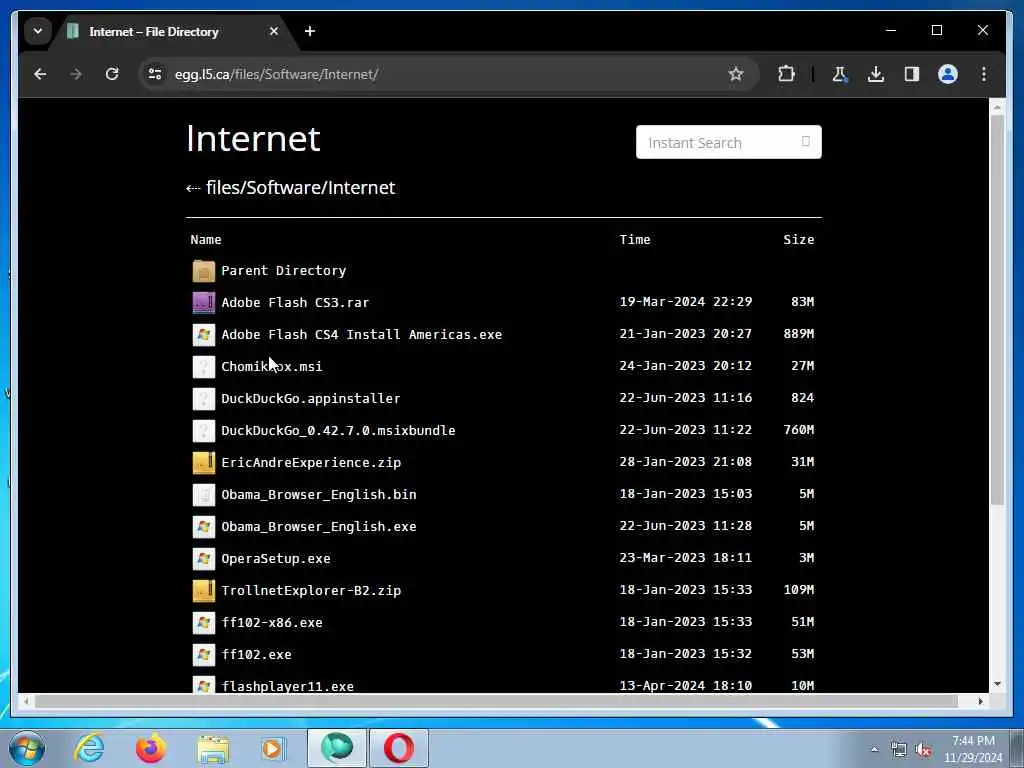Click the EricAndreExperience.zip archive icon
This screenshot has width=1024, height=768.
coord(204,462)
